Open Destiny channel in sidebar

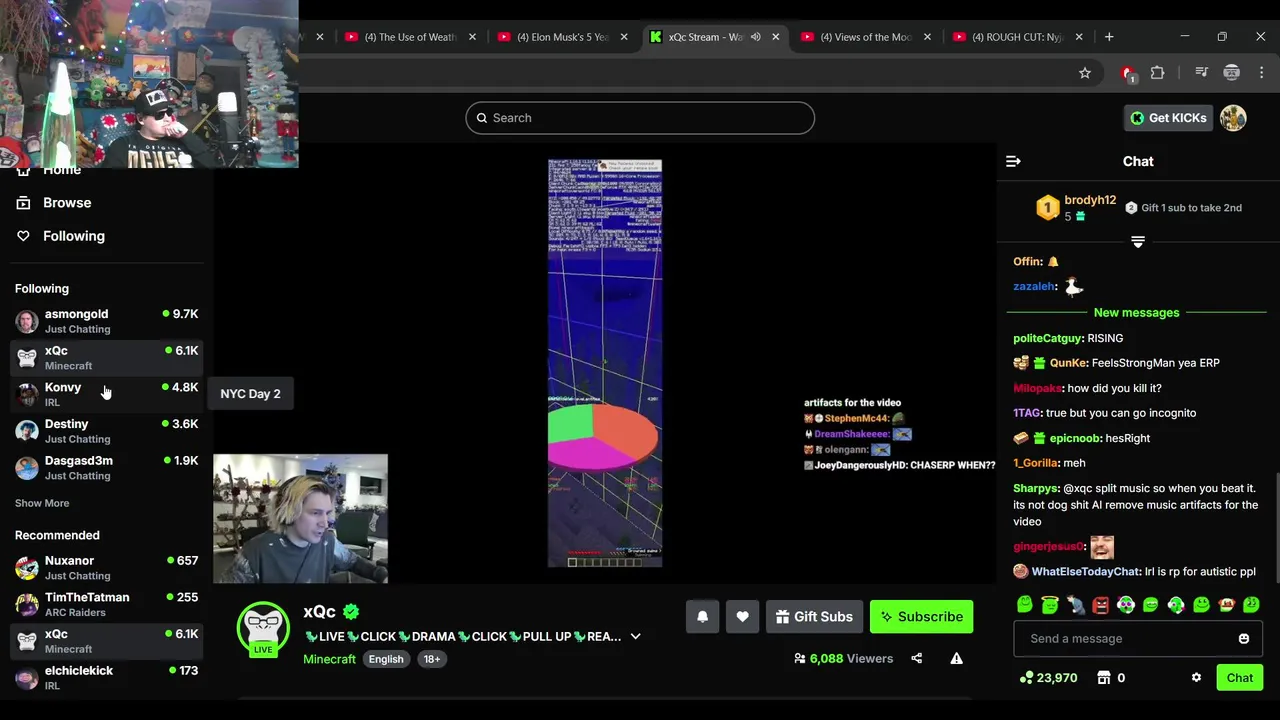(x=106, y=431)
